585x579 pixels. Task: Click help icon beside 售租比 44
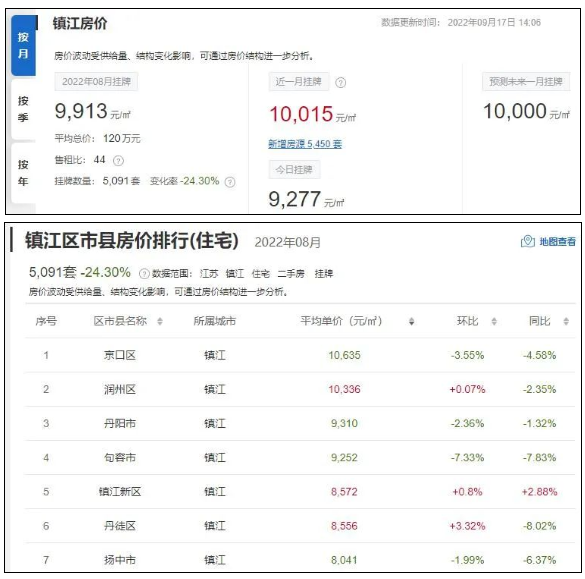pyautogui.click(x=118, y=161)
